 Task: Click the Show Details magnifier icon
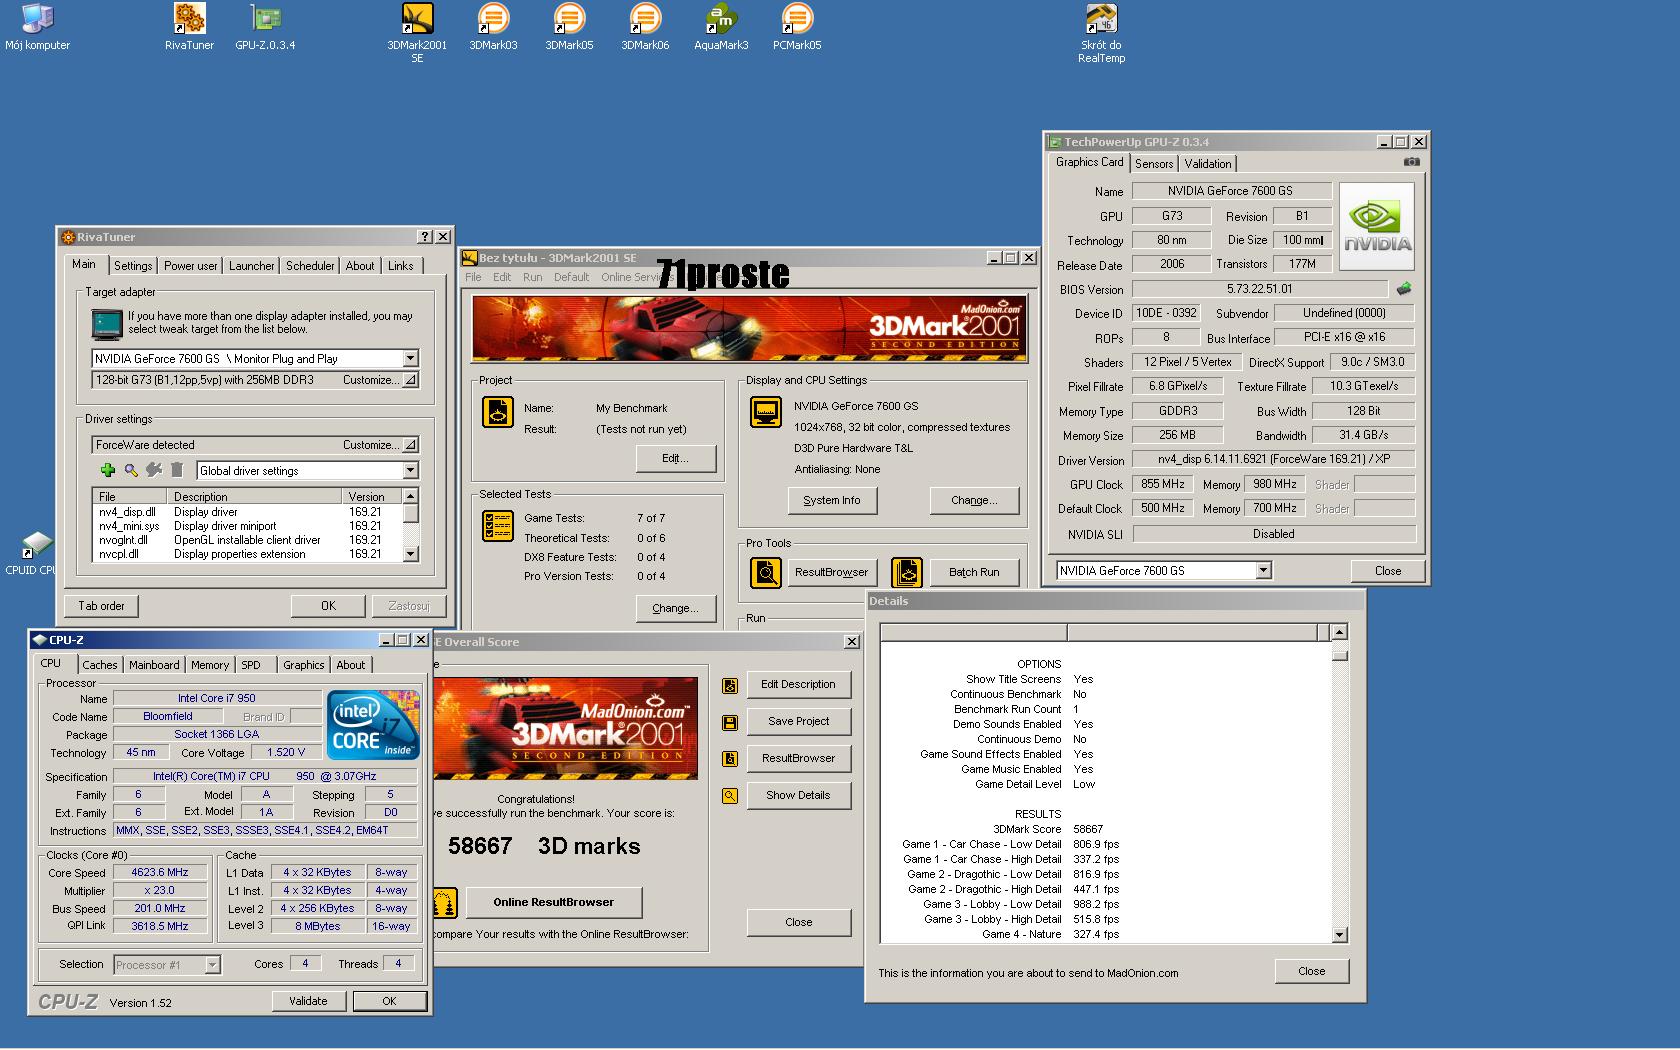pos(730,796)
